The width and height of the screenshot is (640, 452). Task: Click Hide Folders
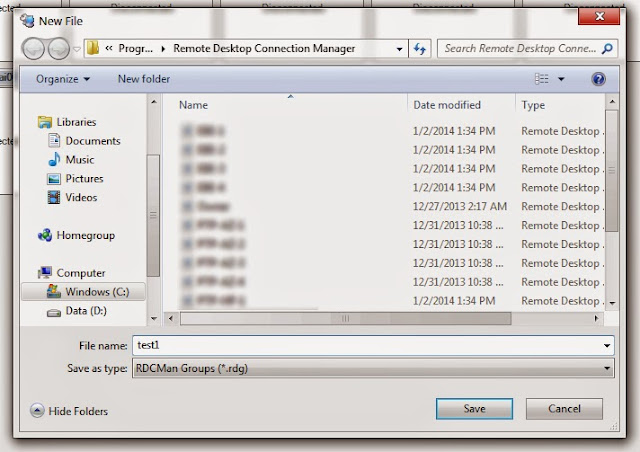coord(78,411)
